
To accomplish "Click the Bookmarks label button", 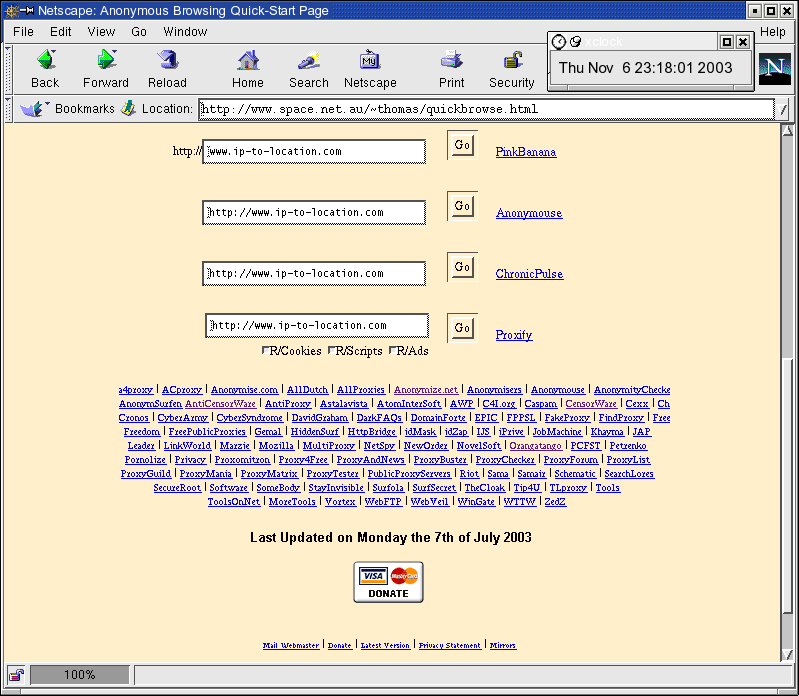I will pos(85,109).
